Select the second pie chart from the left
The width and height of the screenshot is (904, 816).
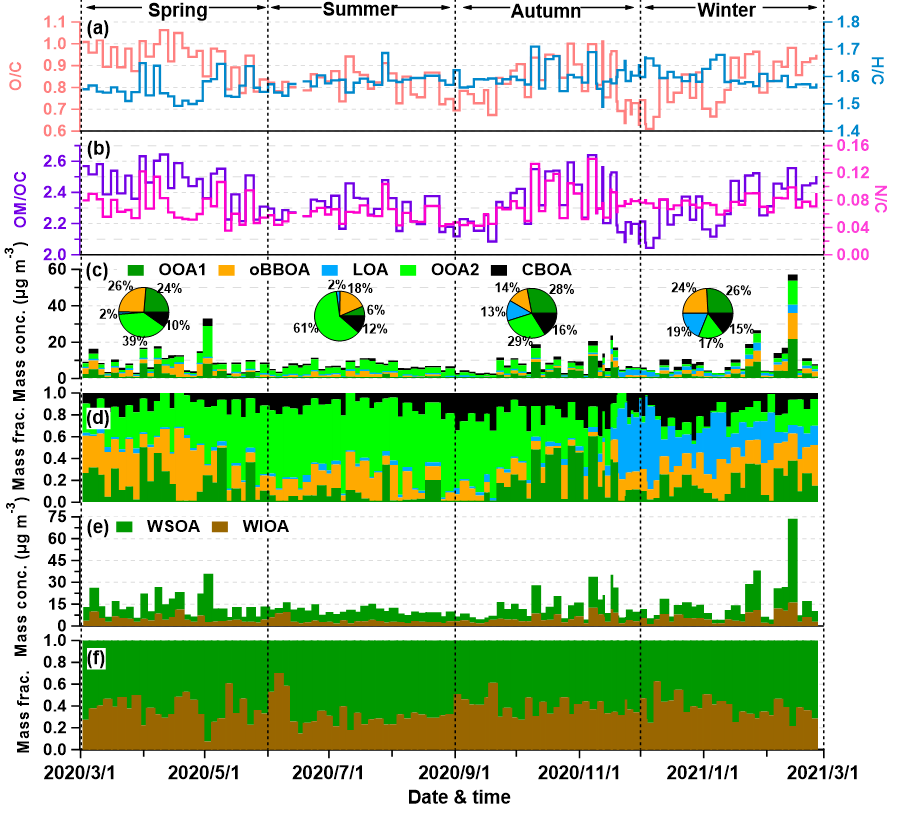click(339, 316)
